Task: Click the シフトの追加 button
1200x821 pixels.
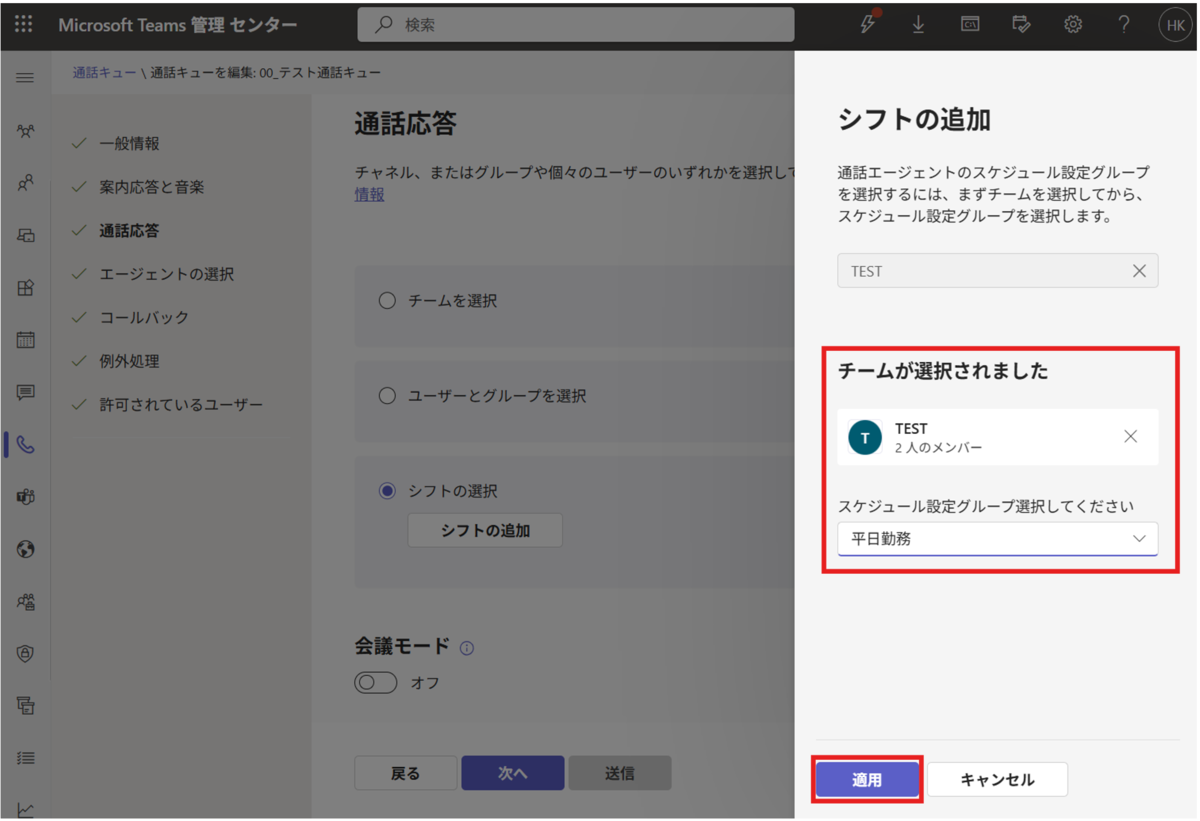Action: [x=485, y=531]
